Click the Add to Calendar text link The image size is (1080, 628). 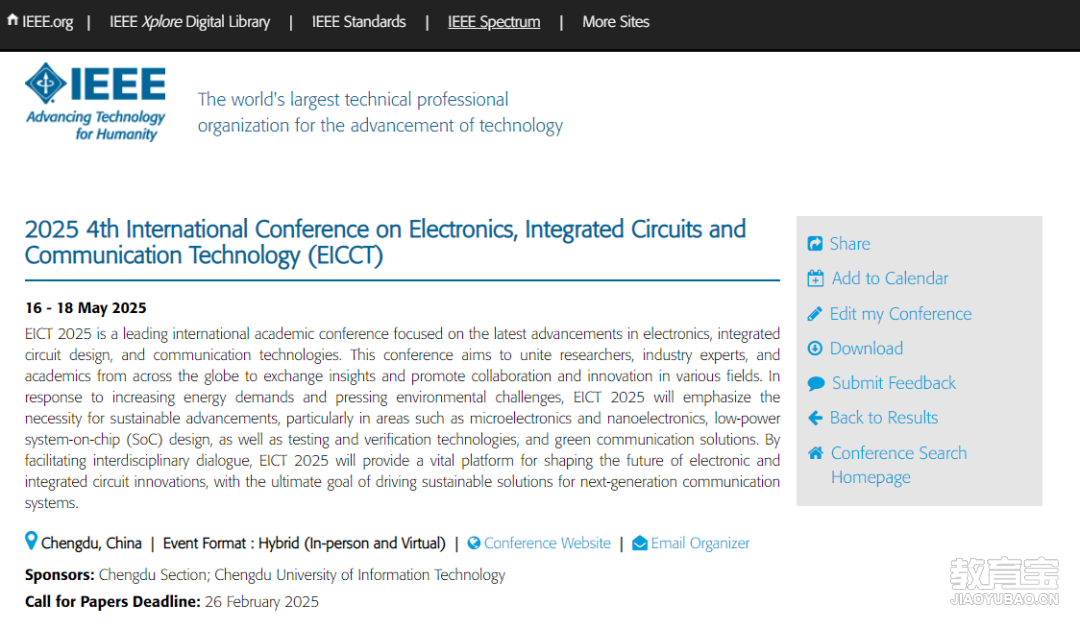(x=889, y=279)
